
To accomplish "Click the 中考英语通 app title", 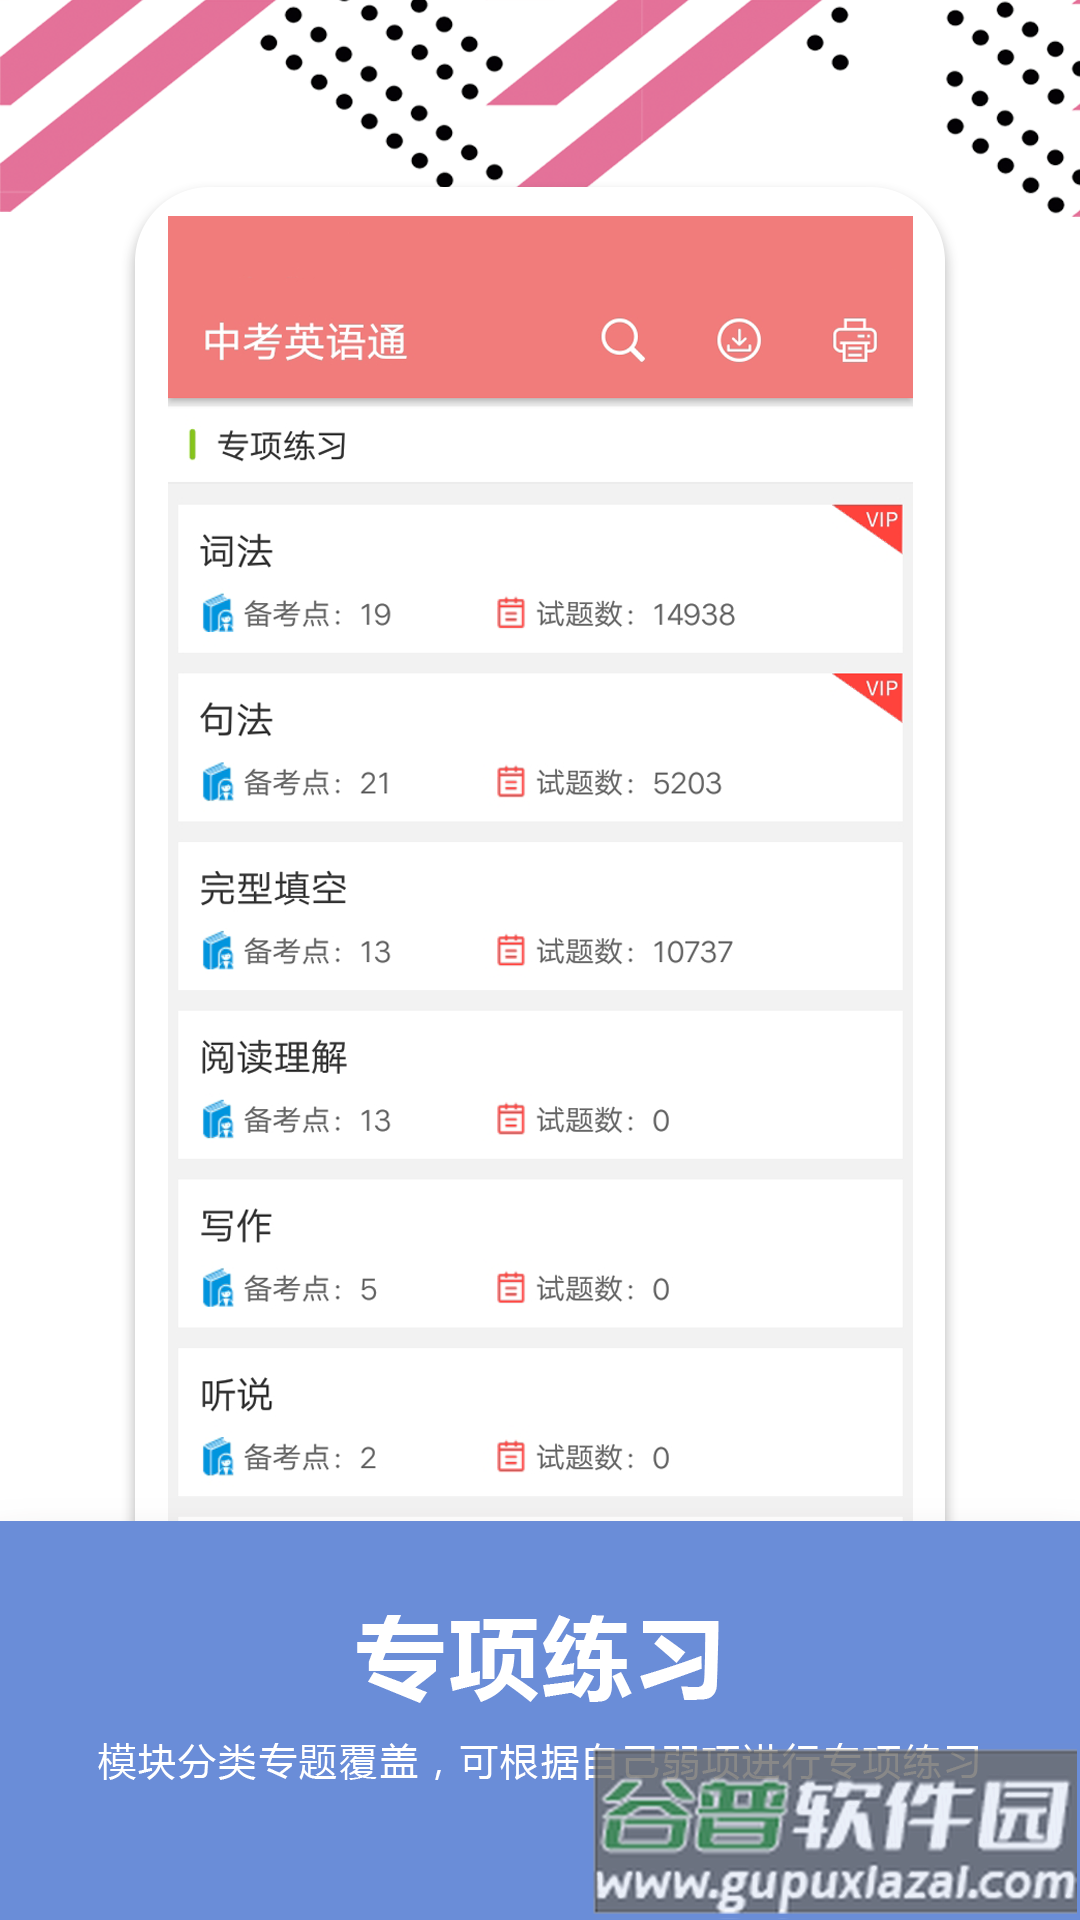I will click(305, 342).
